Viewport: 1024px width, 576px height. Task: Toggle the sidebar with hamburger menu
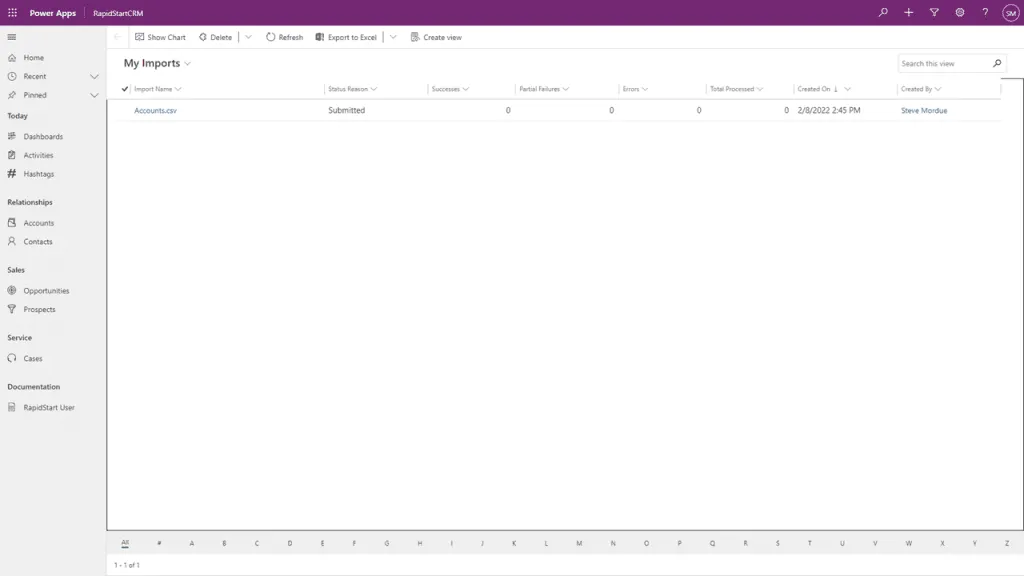pyautogui.click(x=12, y=37)
